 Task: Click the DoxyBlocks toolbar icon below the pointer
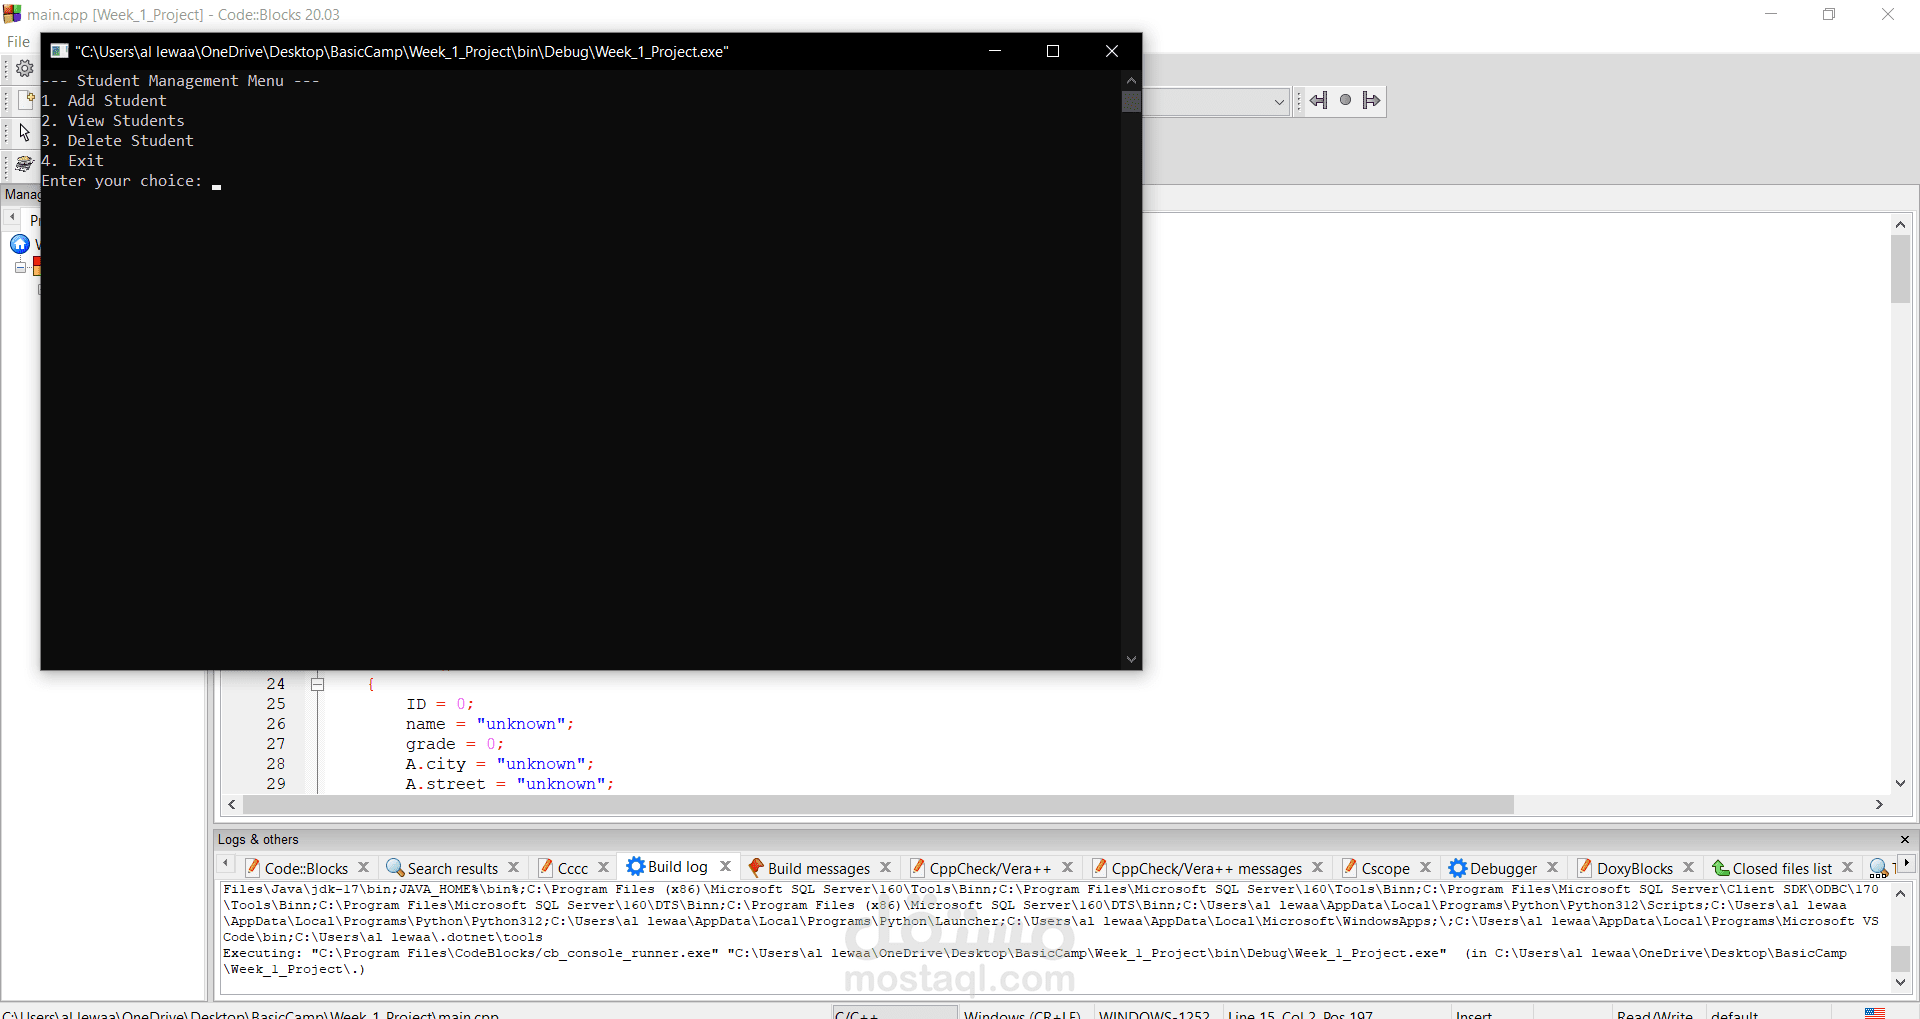tap(25, 164)
